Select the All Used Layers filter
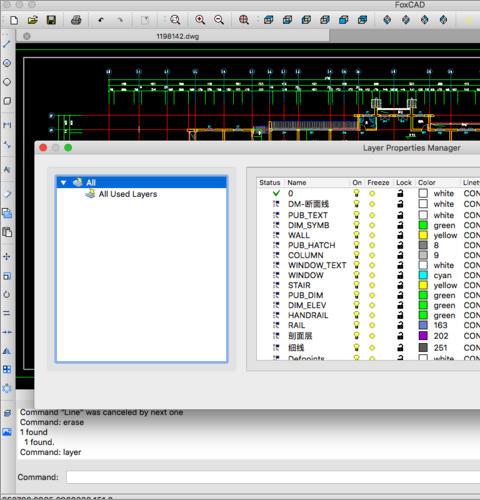Image resolution: width=480 pixels, height=500 pixels. (128, 194)
